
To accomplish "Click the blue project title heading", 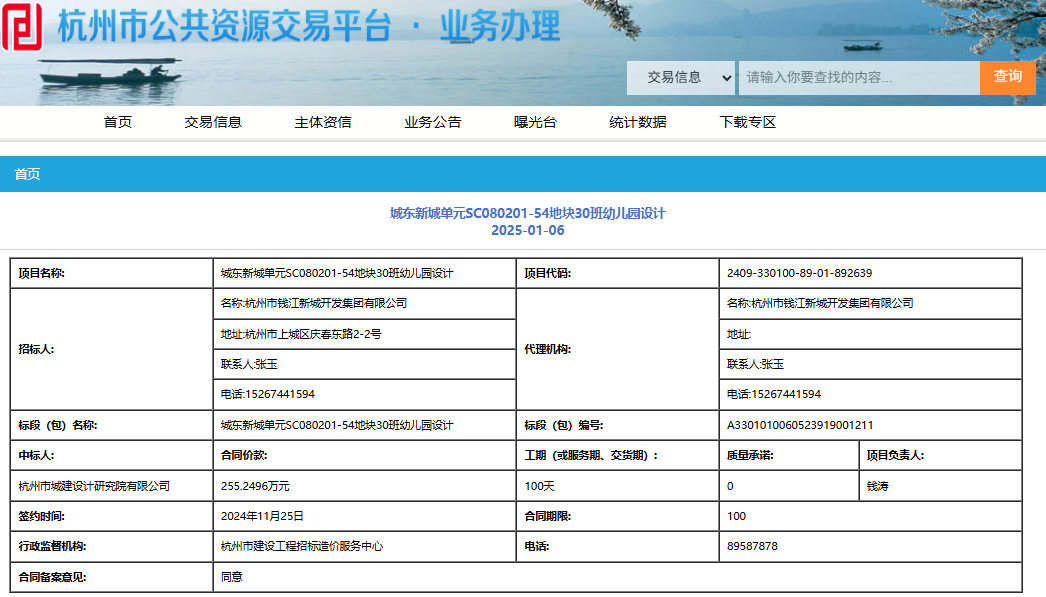I will click(528, 213).
